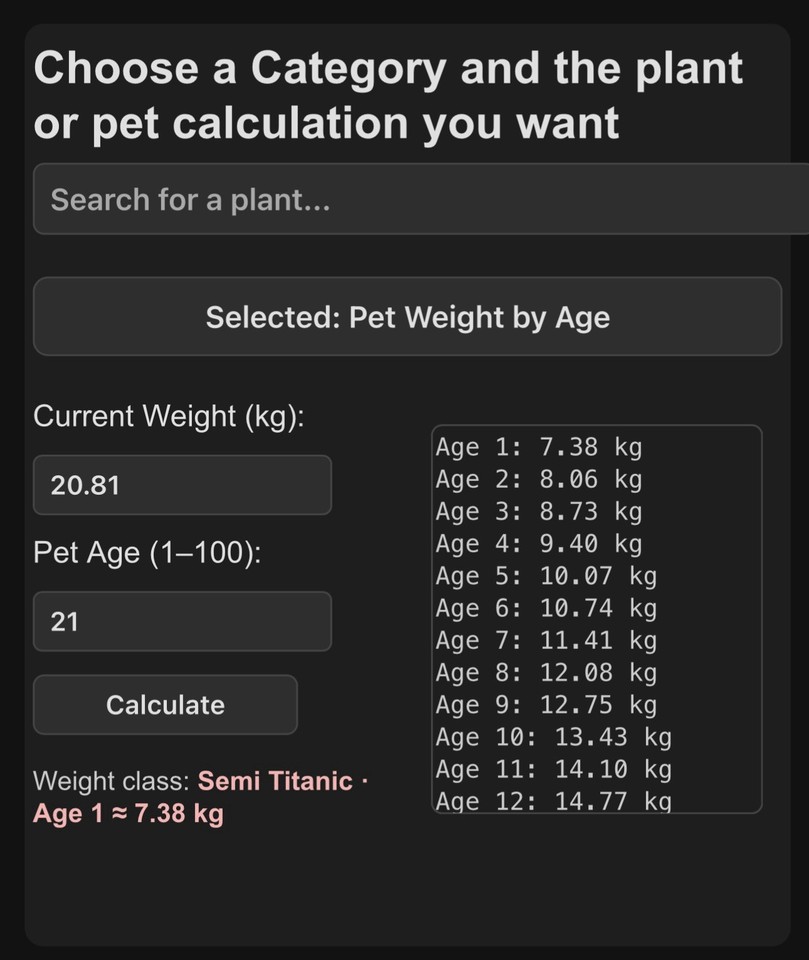809x960 pixels.
Task: Click the 'Current Weight (kg):' label
Action: 168,416
